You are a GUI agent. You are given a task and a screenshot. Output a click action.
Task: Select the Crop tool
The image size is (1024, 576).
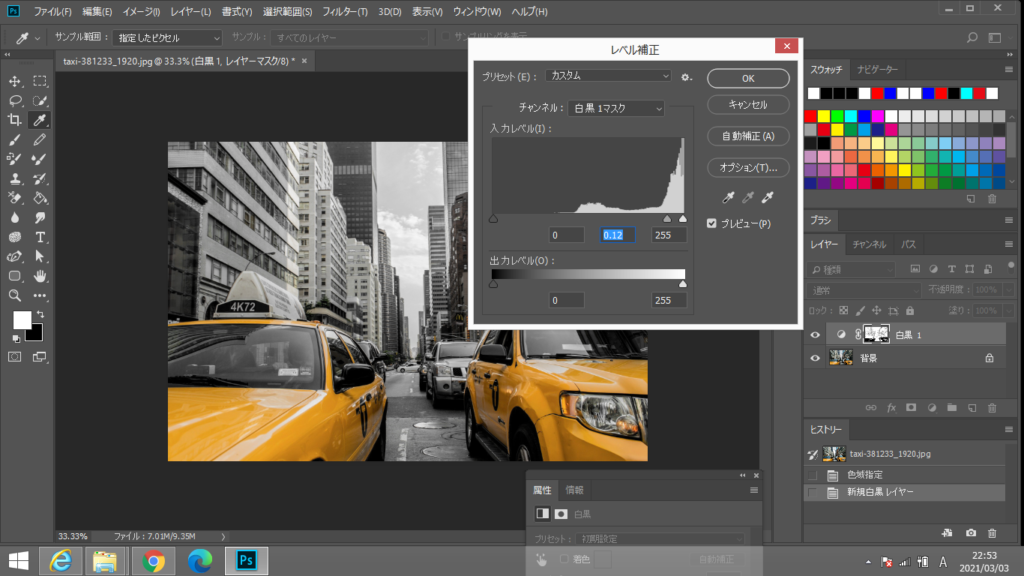click(14, 120)
